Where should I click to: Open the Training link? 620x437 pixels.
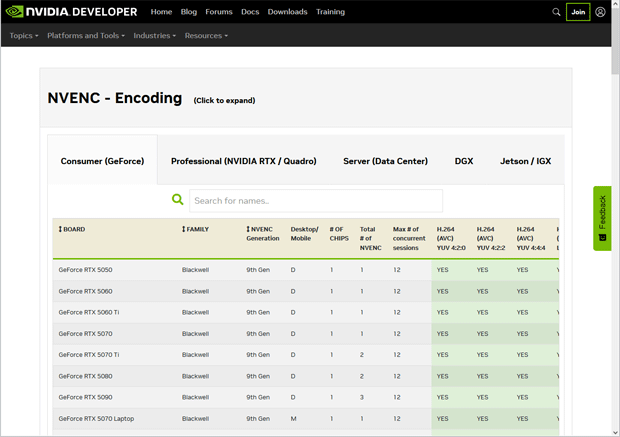(x=330, y=12)
